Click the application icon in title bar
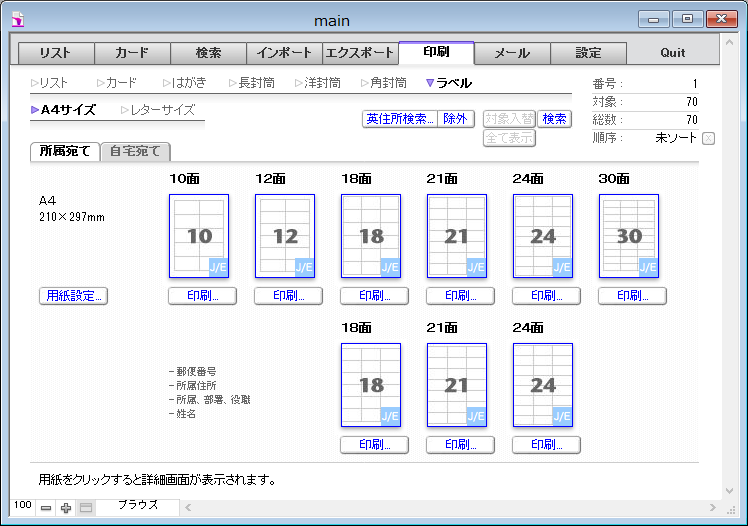 tap(17, 19)
